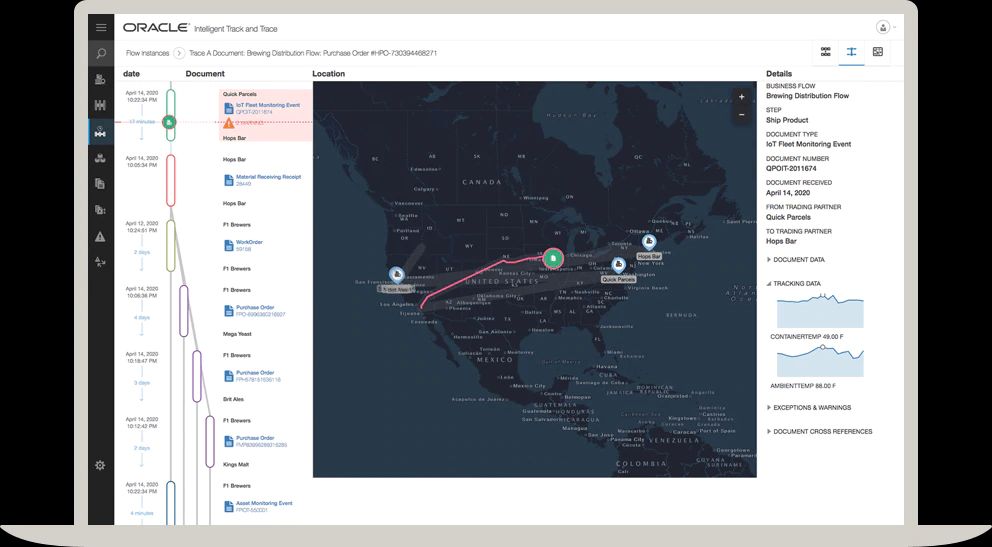
Task: Switch to the flow diagram view icon
Action: pyautogui.click(x=826, y=52)
